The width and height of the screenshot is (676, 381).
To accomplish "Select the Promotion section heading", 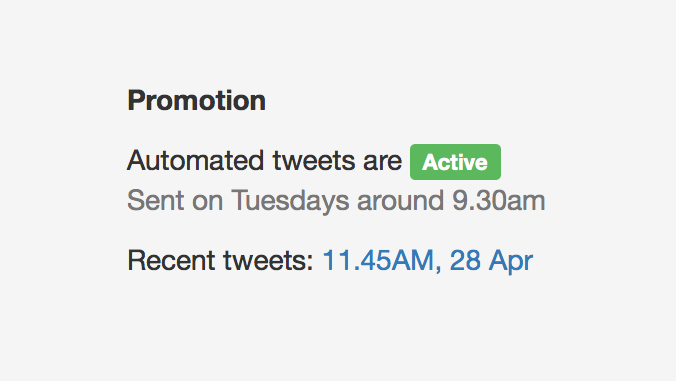I will 197,100.
